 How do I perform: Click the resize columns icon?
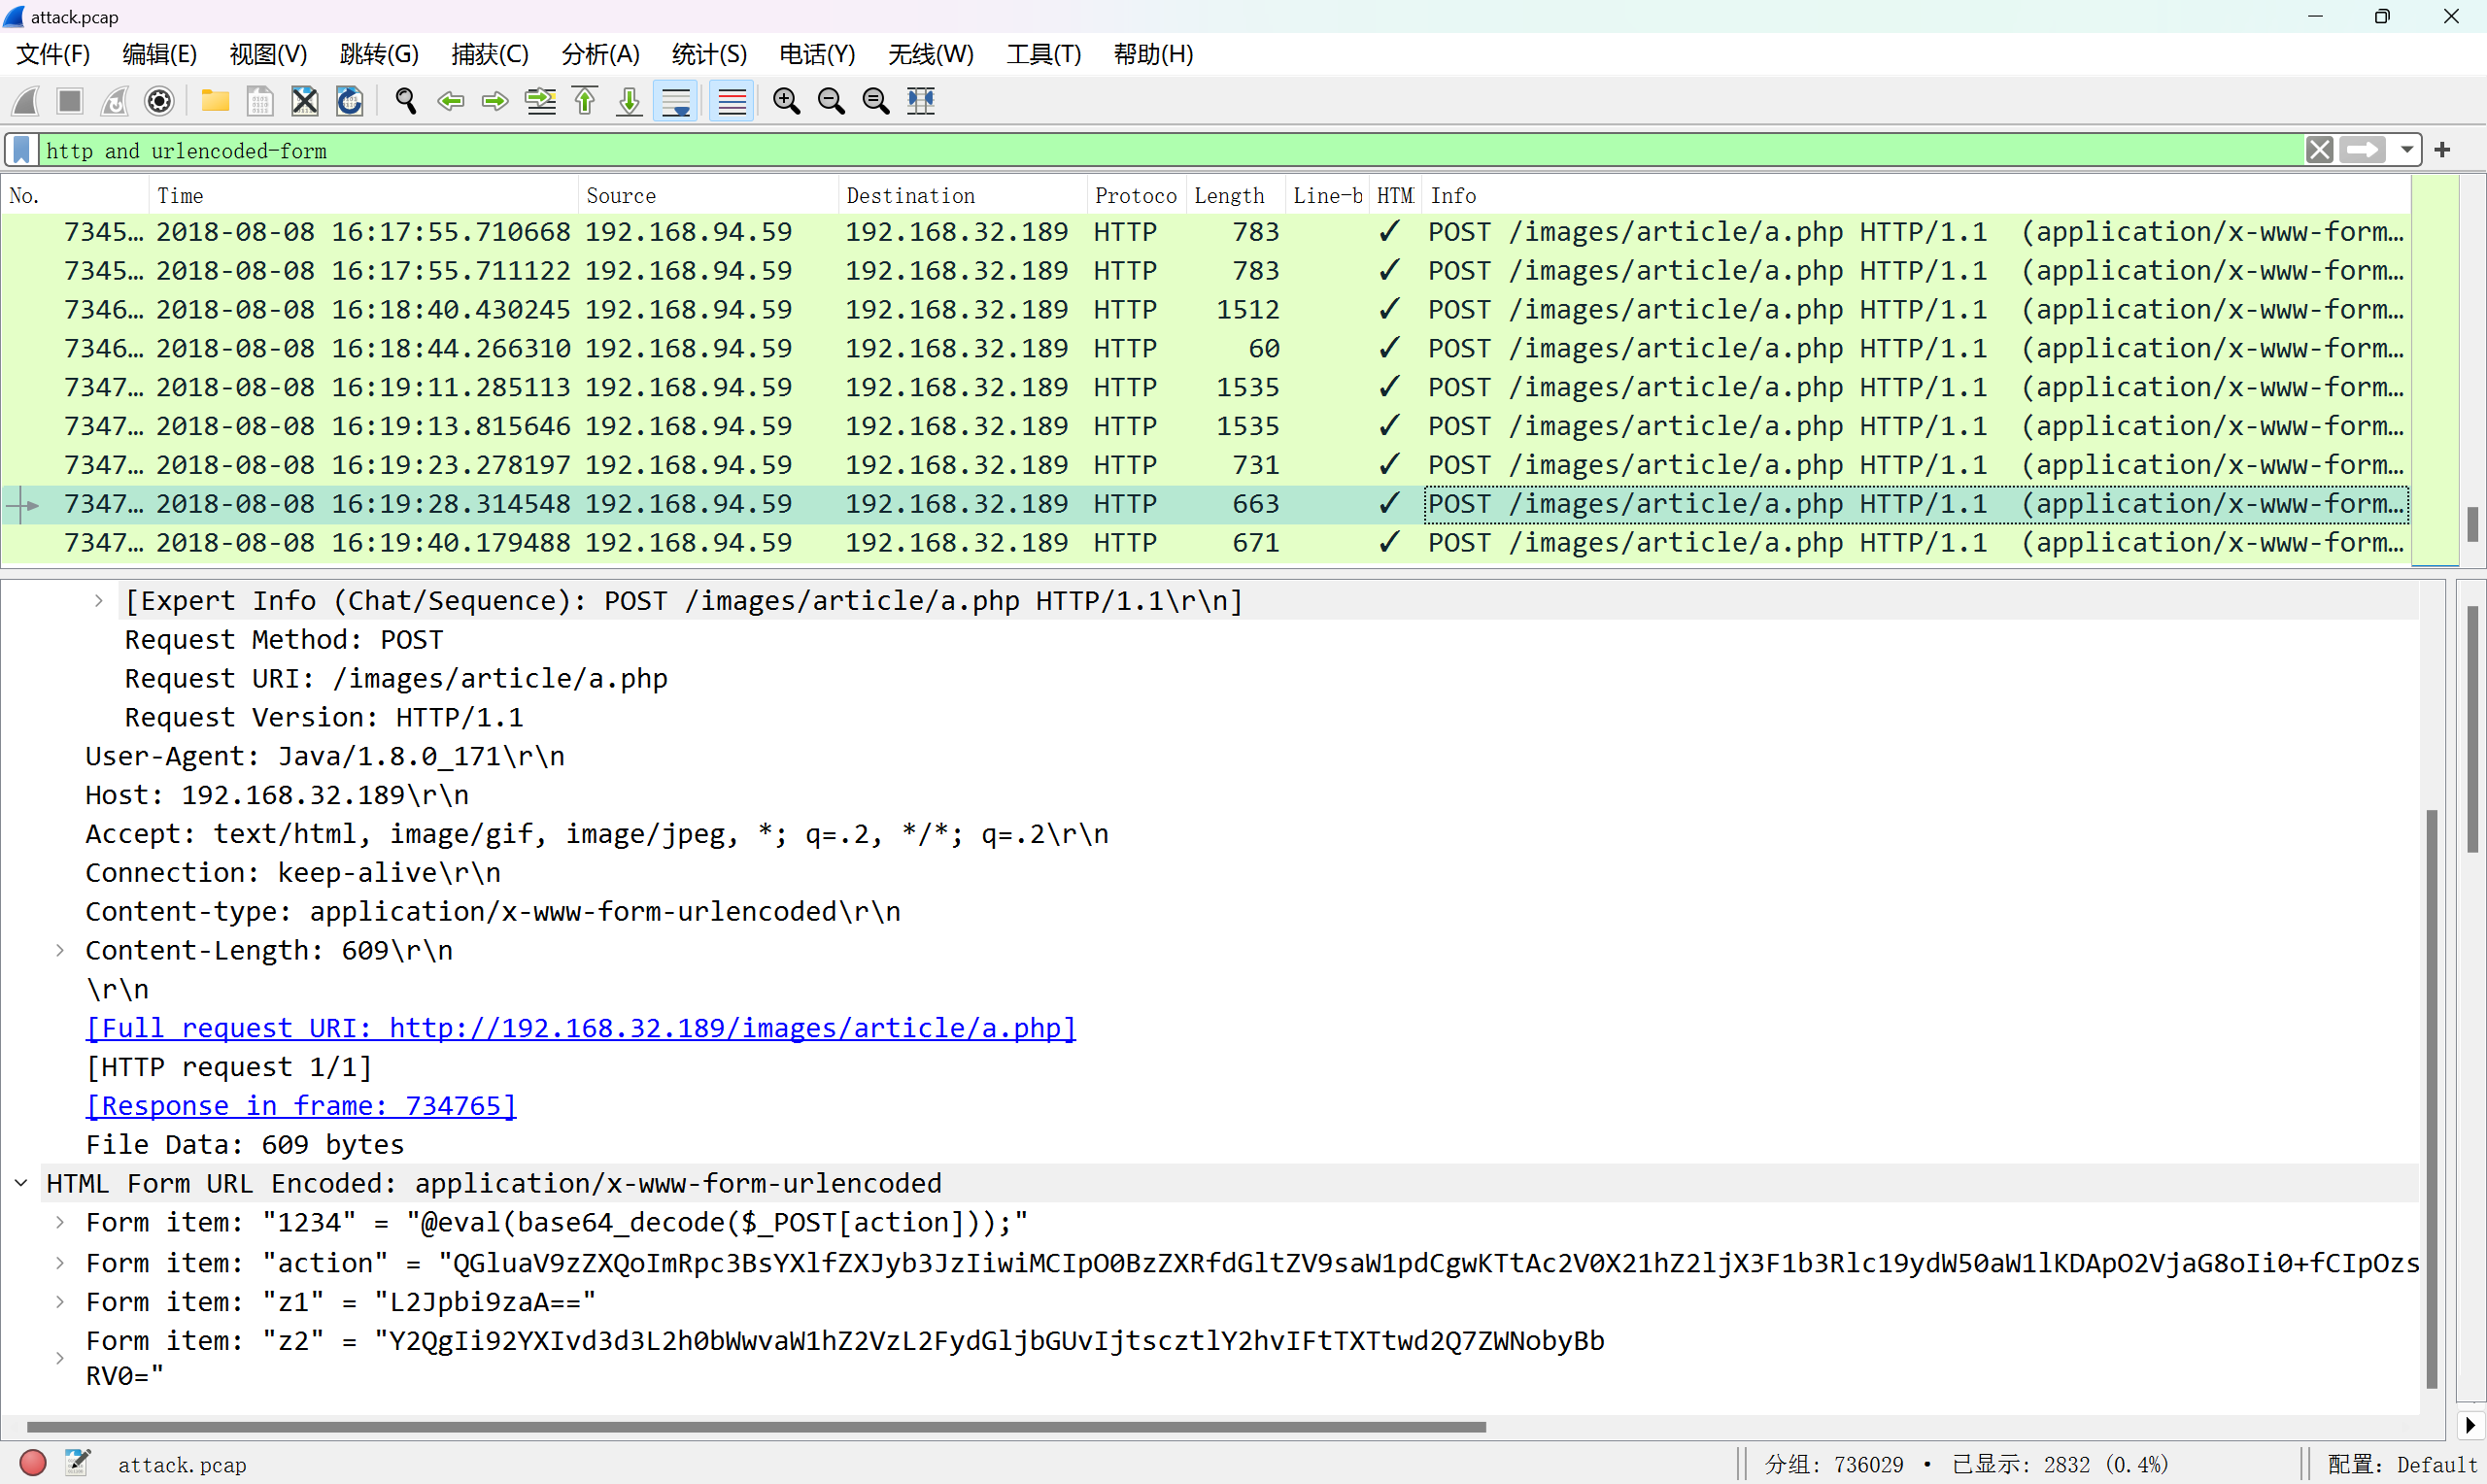click(x=920, y=101)
